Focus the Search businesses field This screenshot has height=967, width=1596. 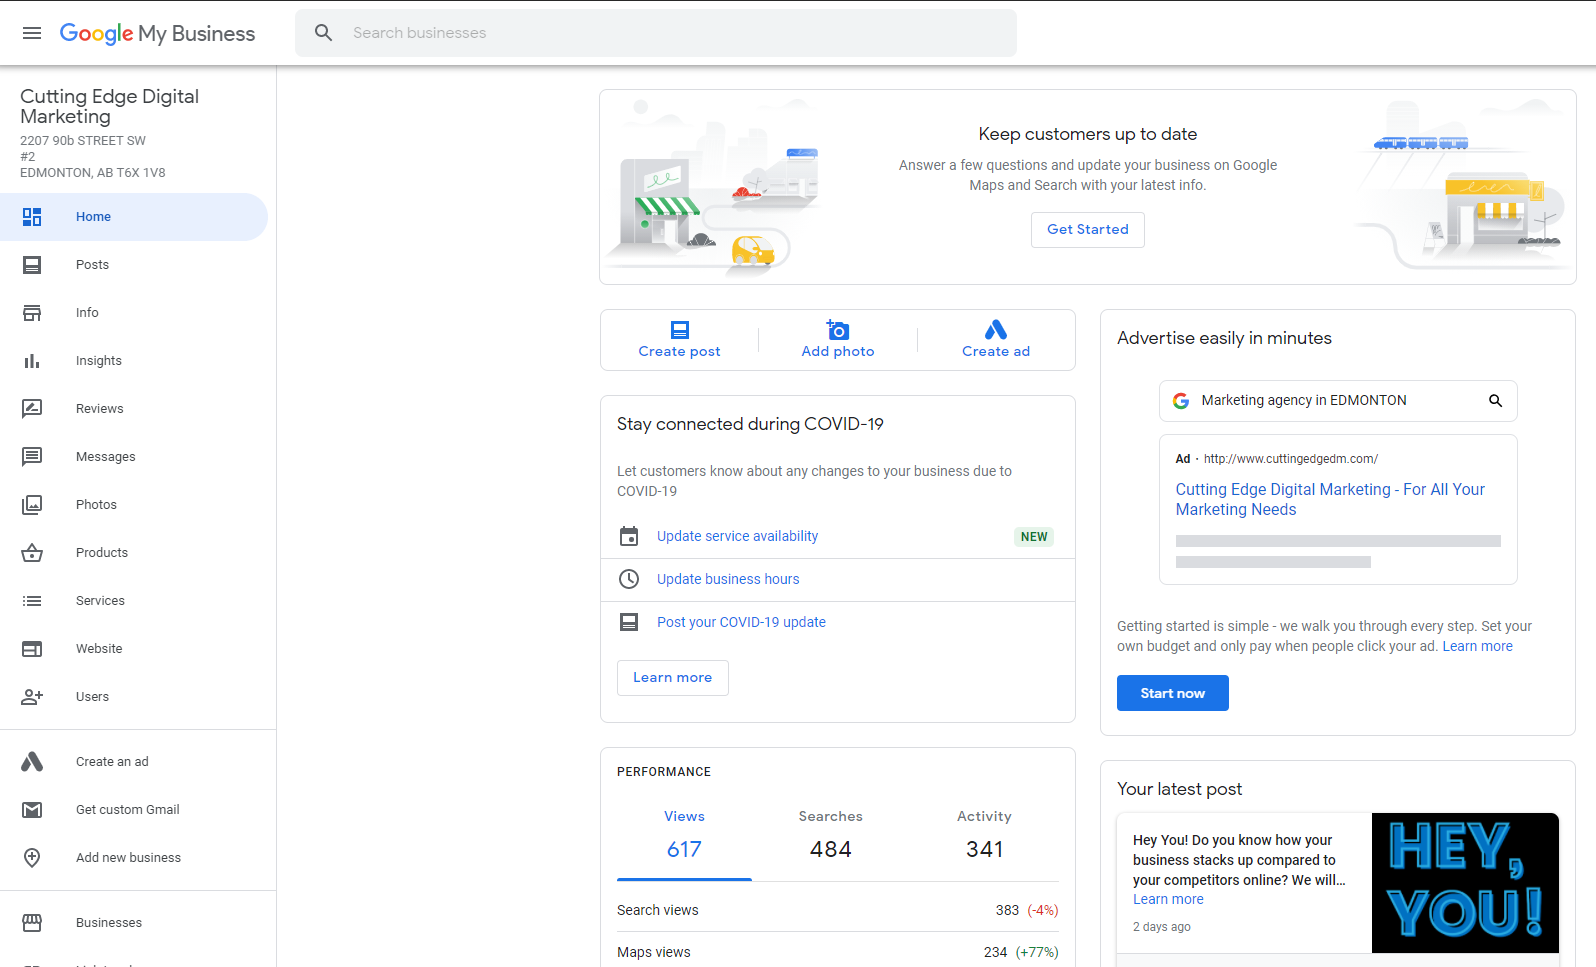(x=656, y=33)
